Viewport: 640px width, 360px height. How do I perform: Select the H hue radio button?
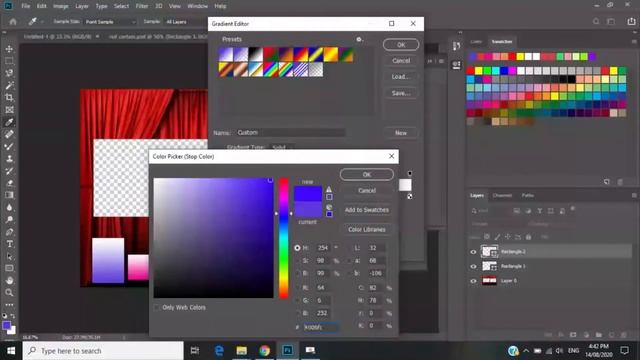(x=297, y=248)
